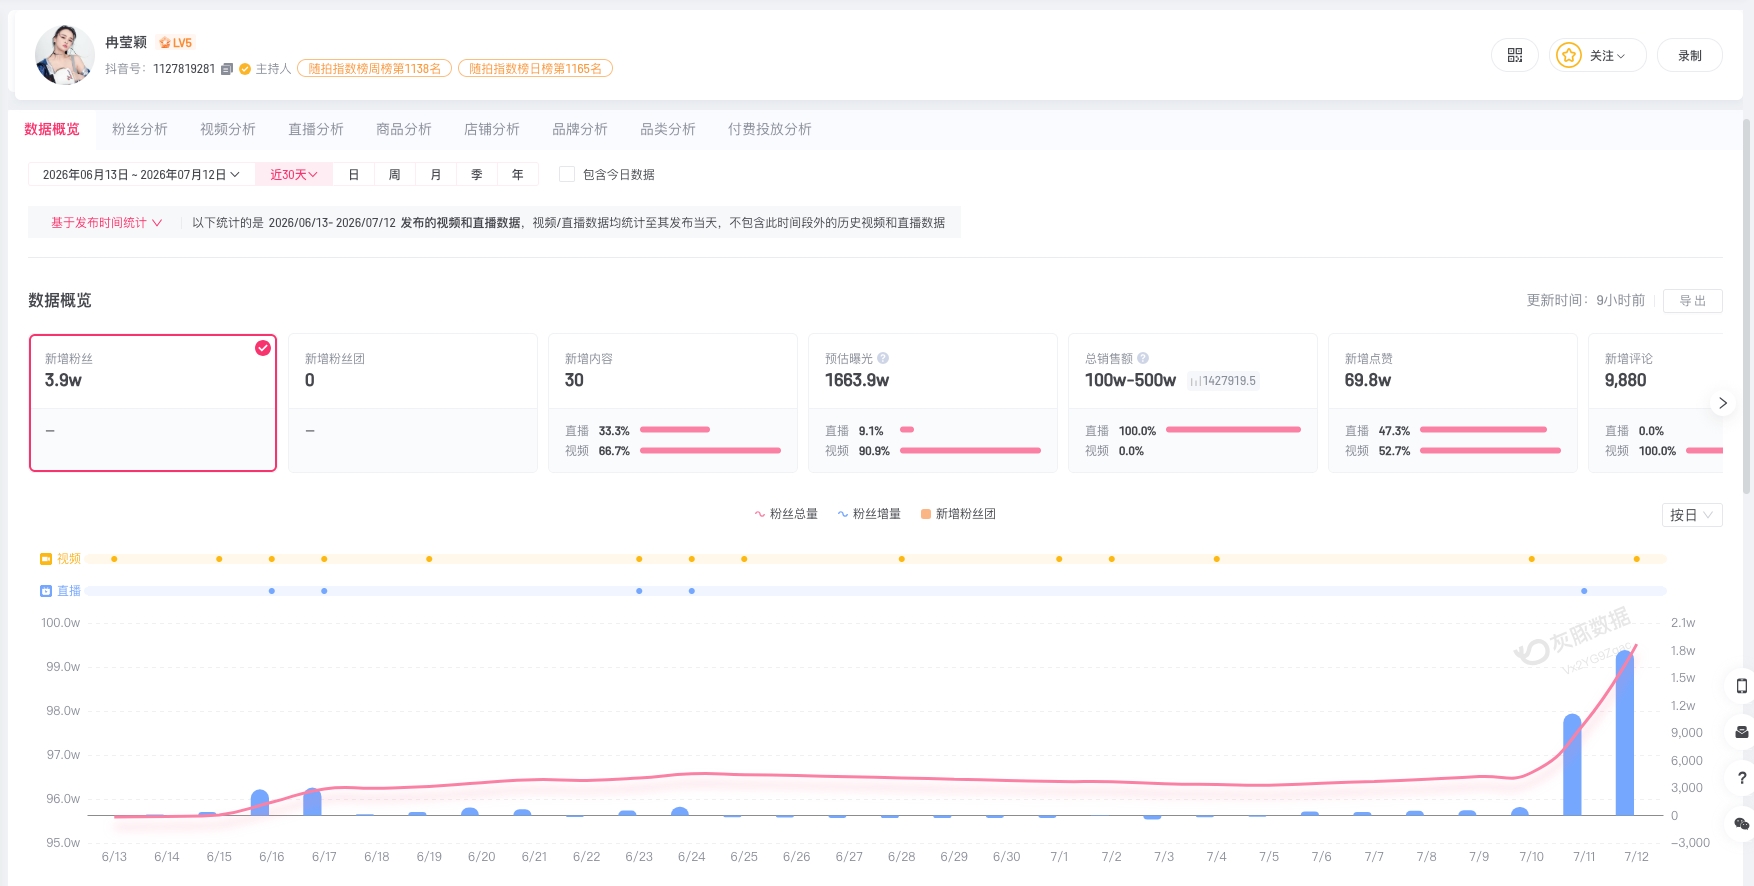Open the mobile phone icon in right sidebar

pyautogui.click(x=1741, y=686)
